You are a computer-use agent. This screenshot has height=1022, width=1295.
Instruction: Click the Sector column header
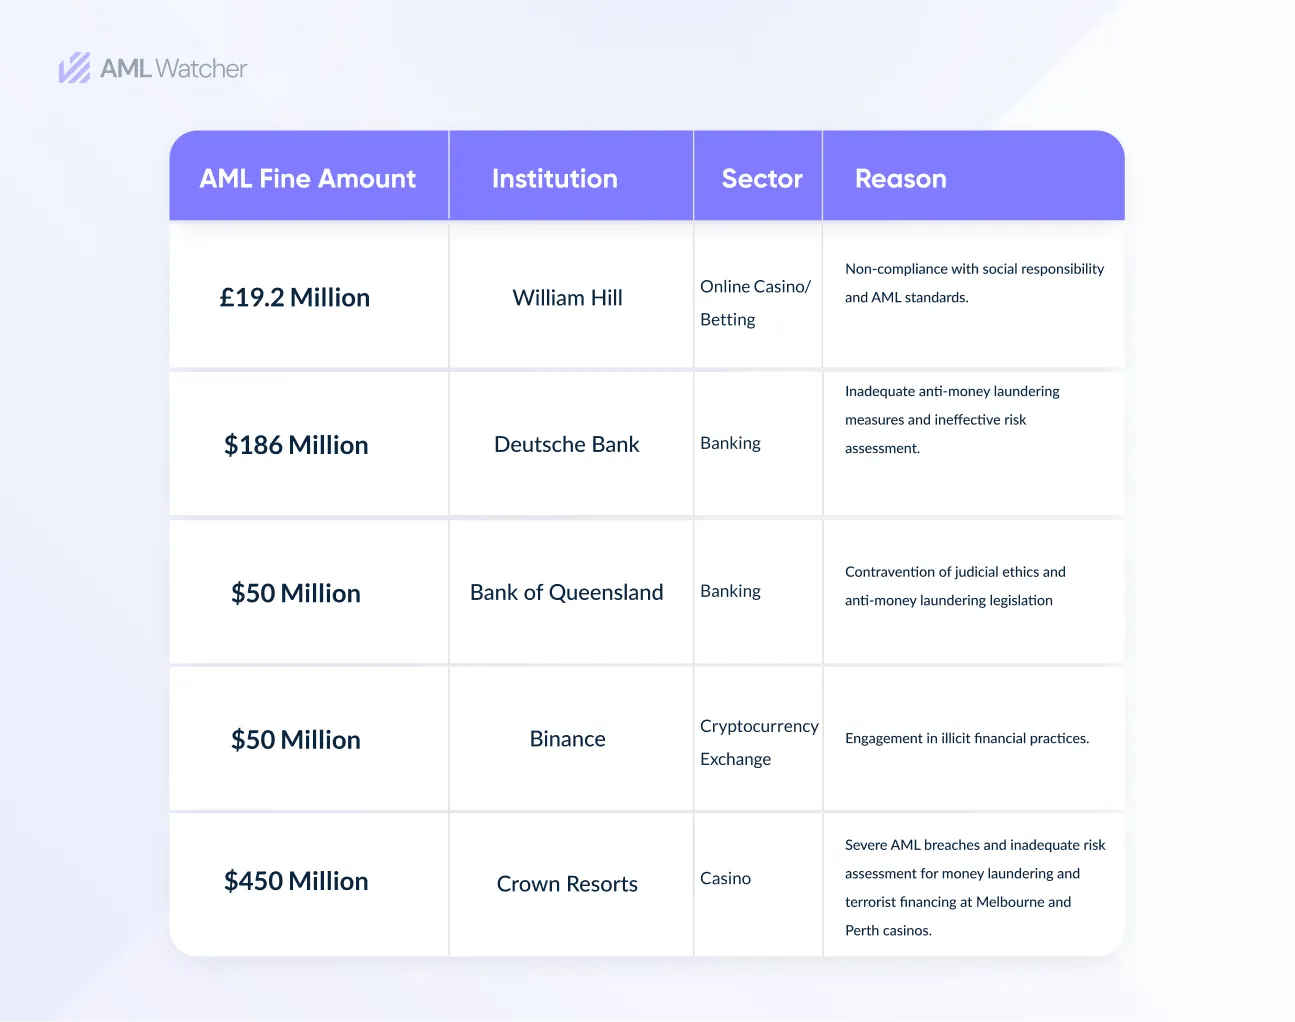[762, 178]
